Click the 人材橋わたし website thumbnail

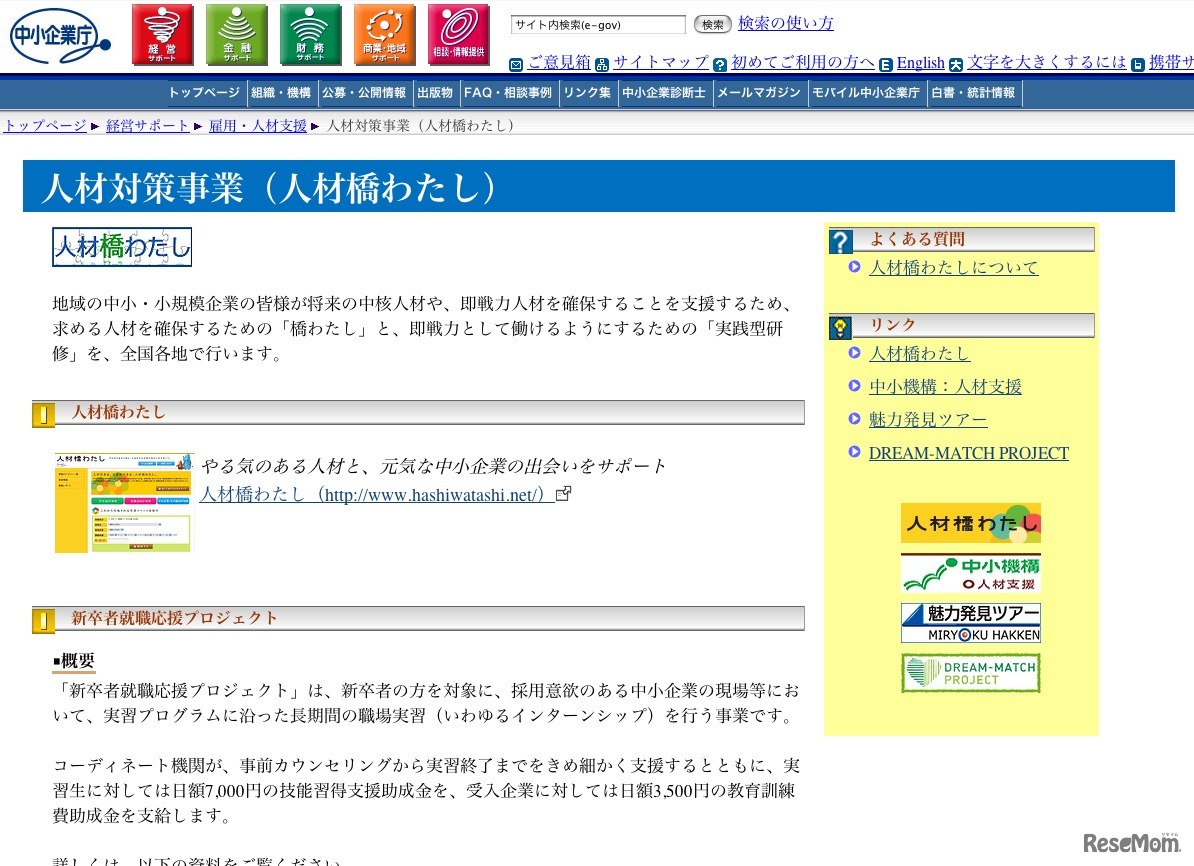[123, 502]
